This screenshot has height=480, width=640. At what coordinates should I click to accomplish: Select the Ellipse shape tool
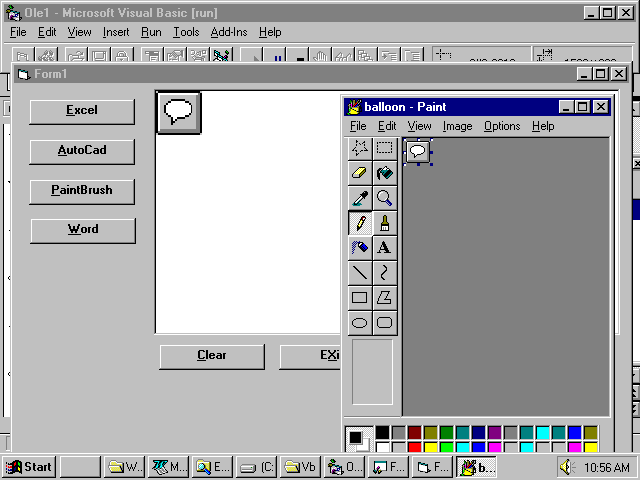tap(359, 322)
